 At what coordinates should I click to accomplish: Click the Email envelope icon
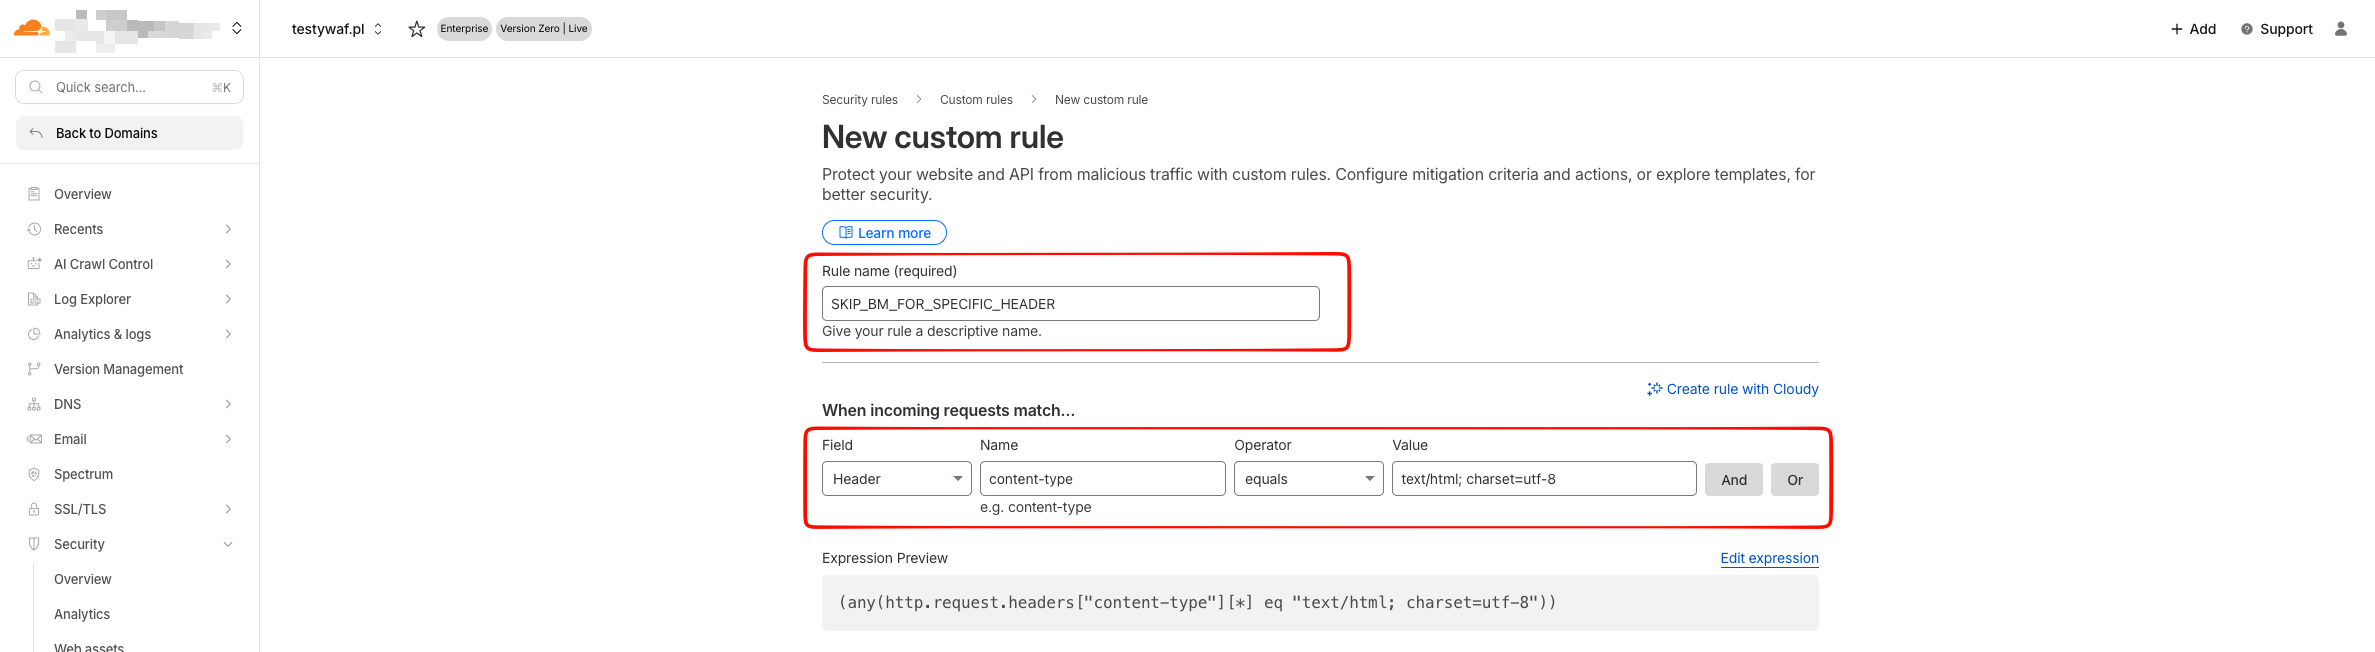(x=34, y=439)
